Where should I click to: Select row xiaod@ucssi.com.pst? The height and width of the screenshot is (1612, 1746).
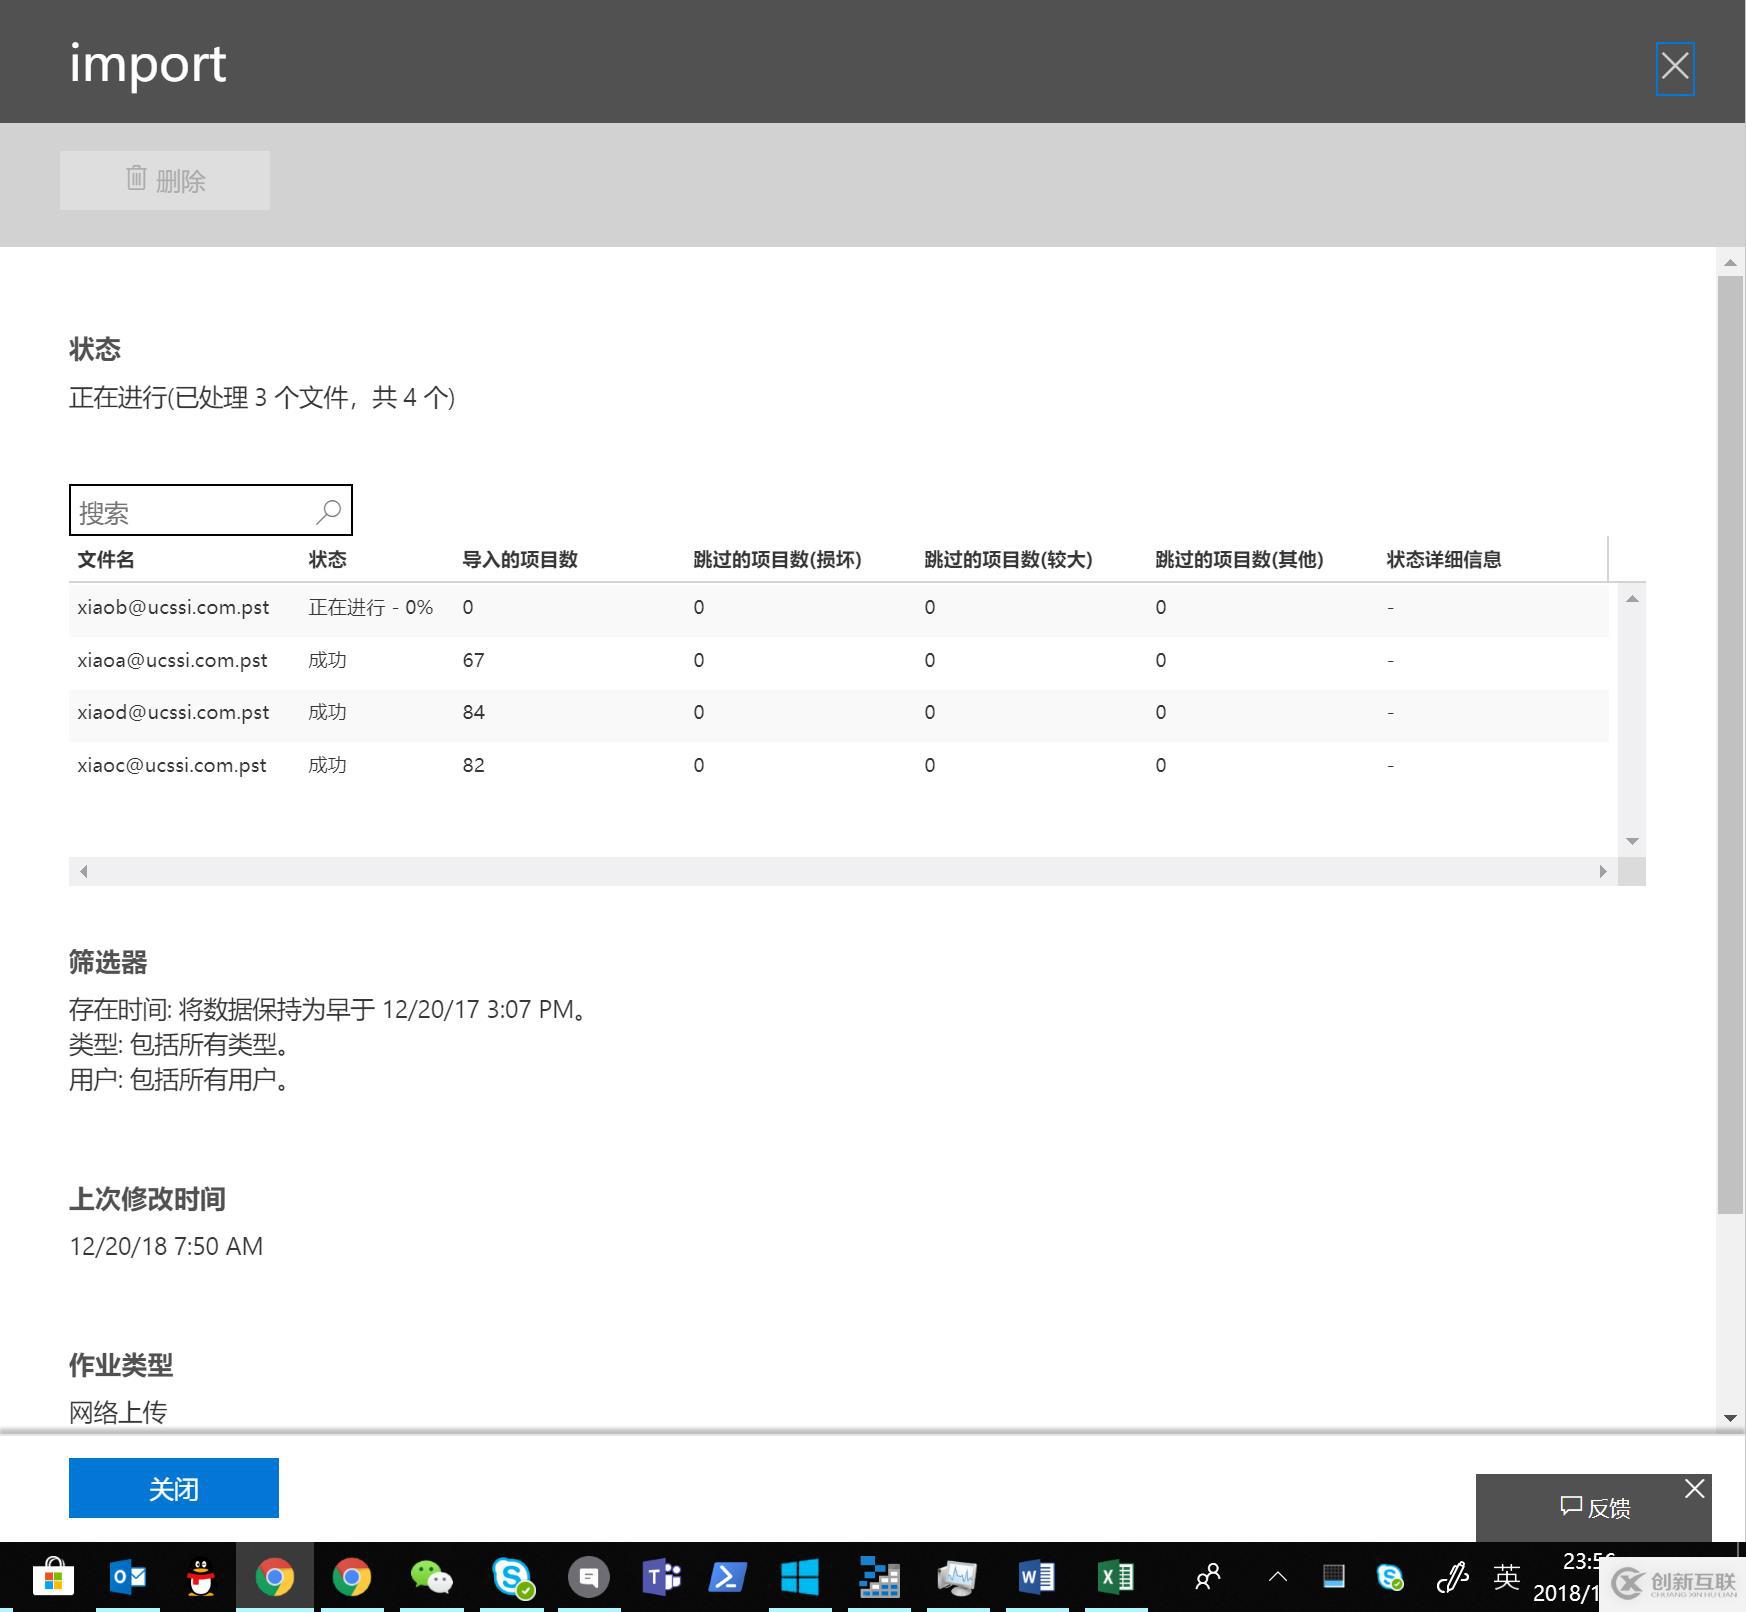coord(839,713)
